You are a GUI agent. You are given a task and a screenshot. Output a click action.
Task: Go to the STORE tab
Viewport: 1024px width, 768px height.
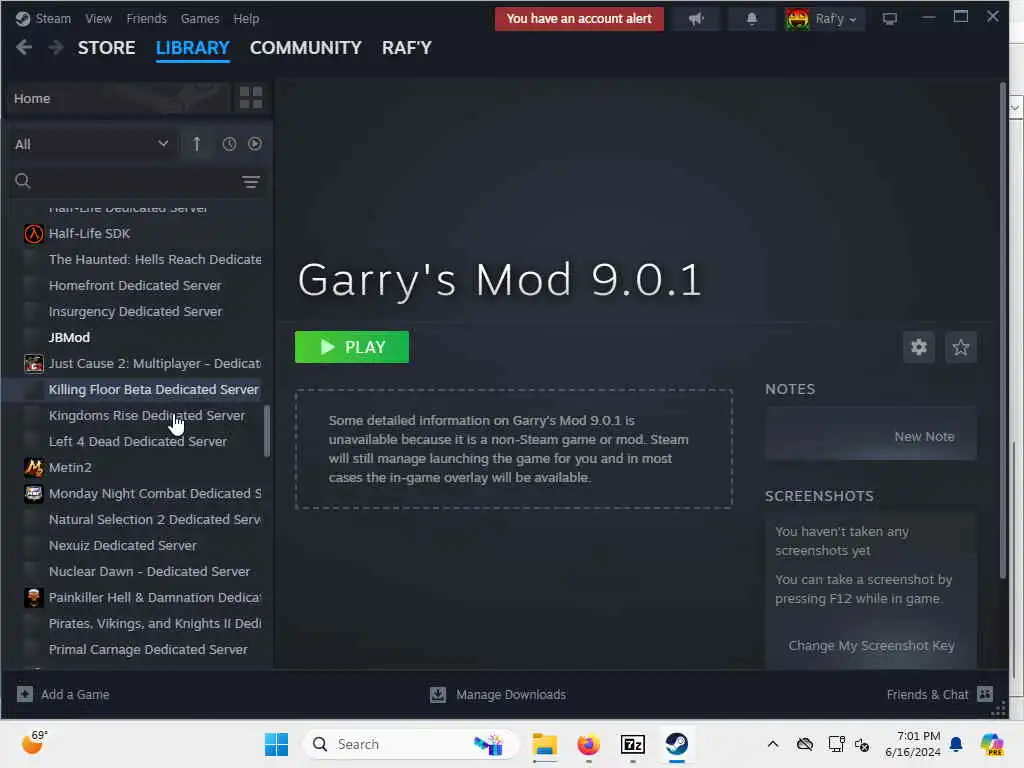tap(106, 48)
